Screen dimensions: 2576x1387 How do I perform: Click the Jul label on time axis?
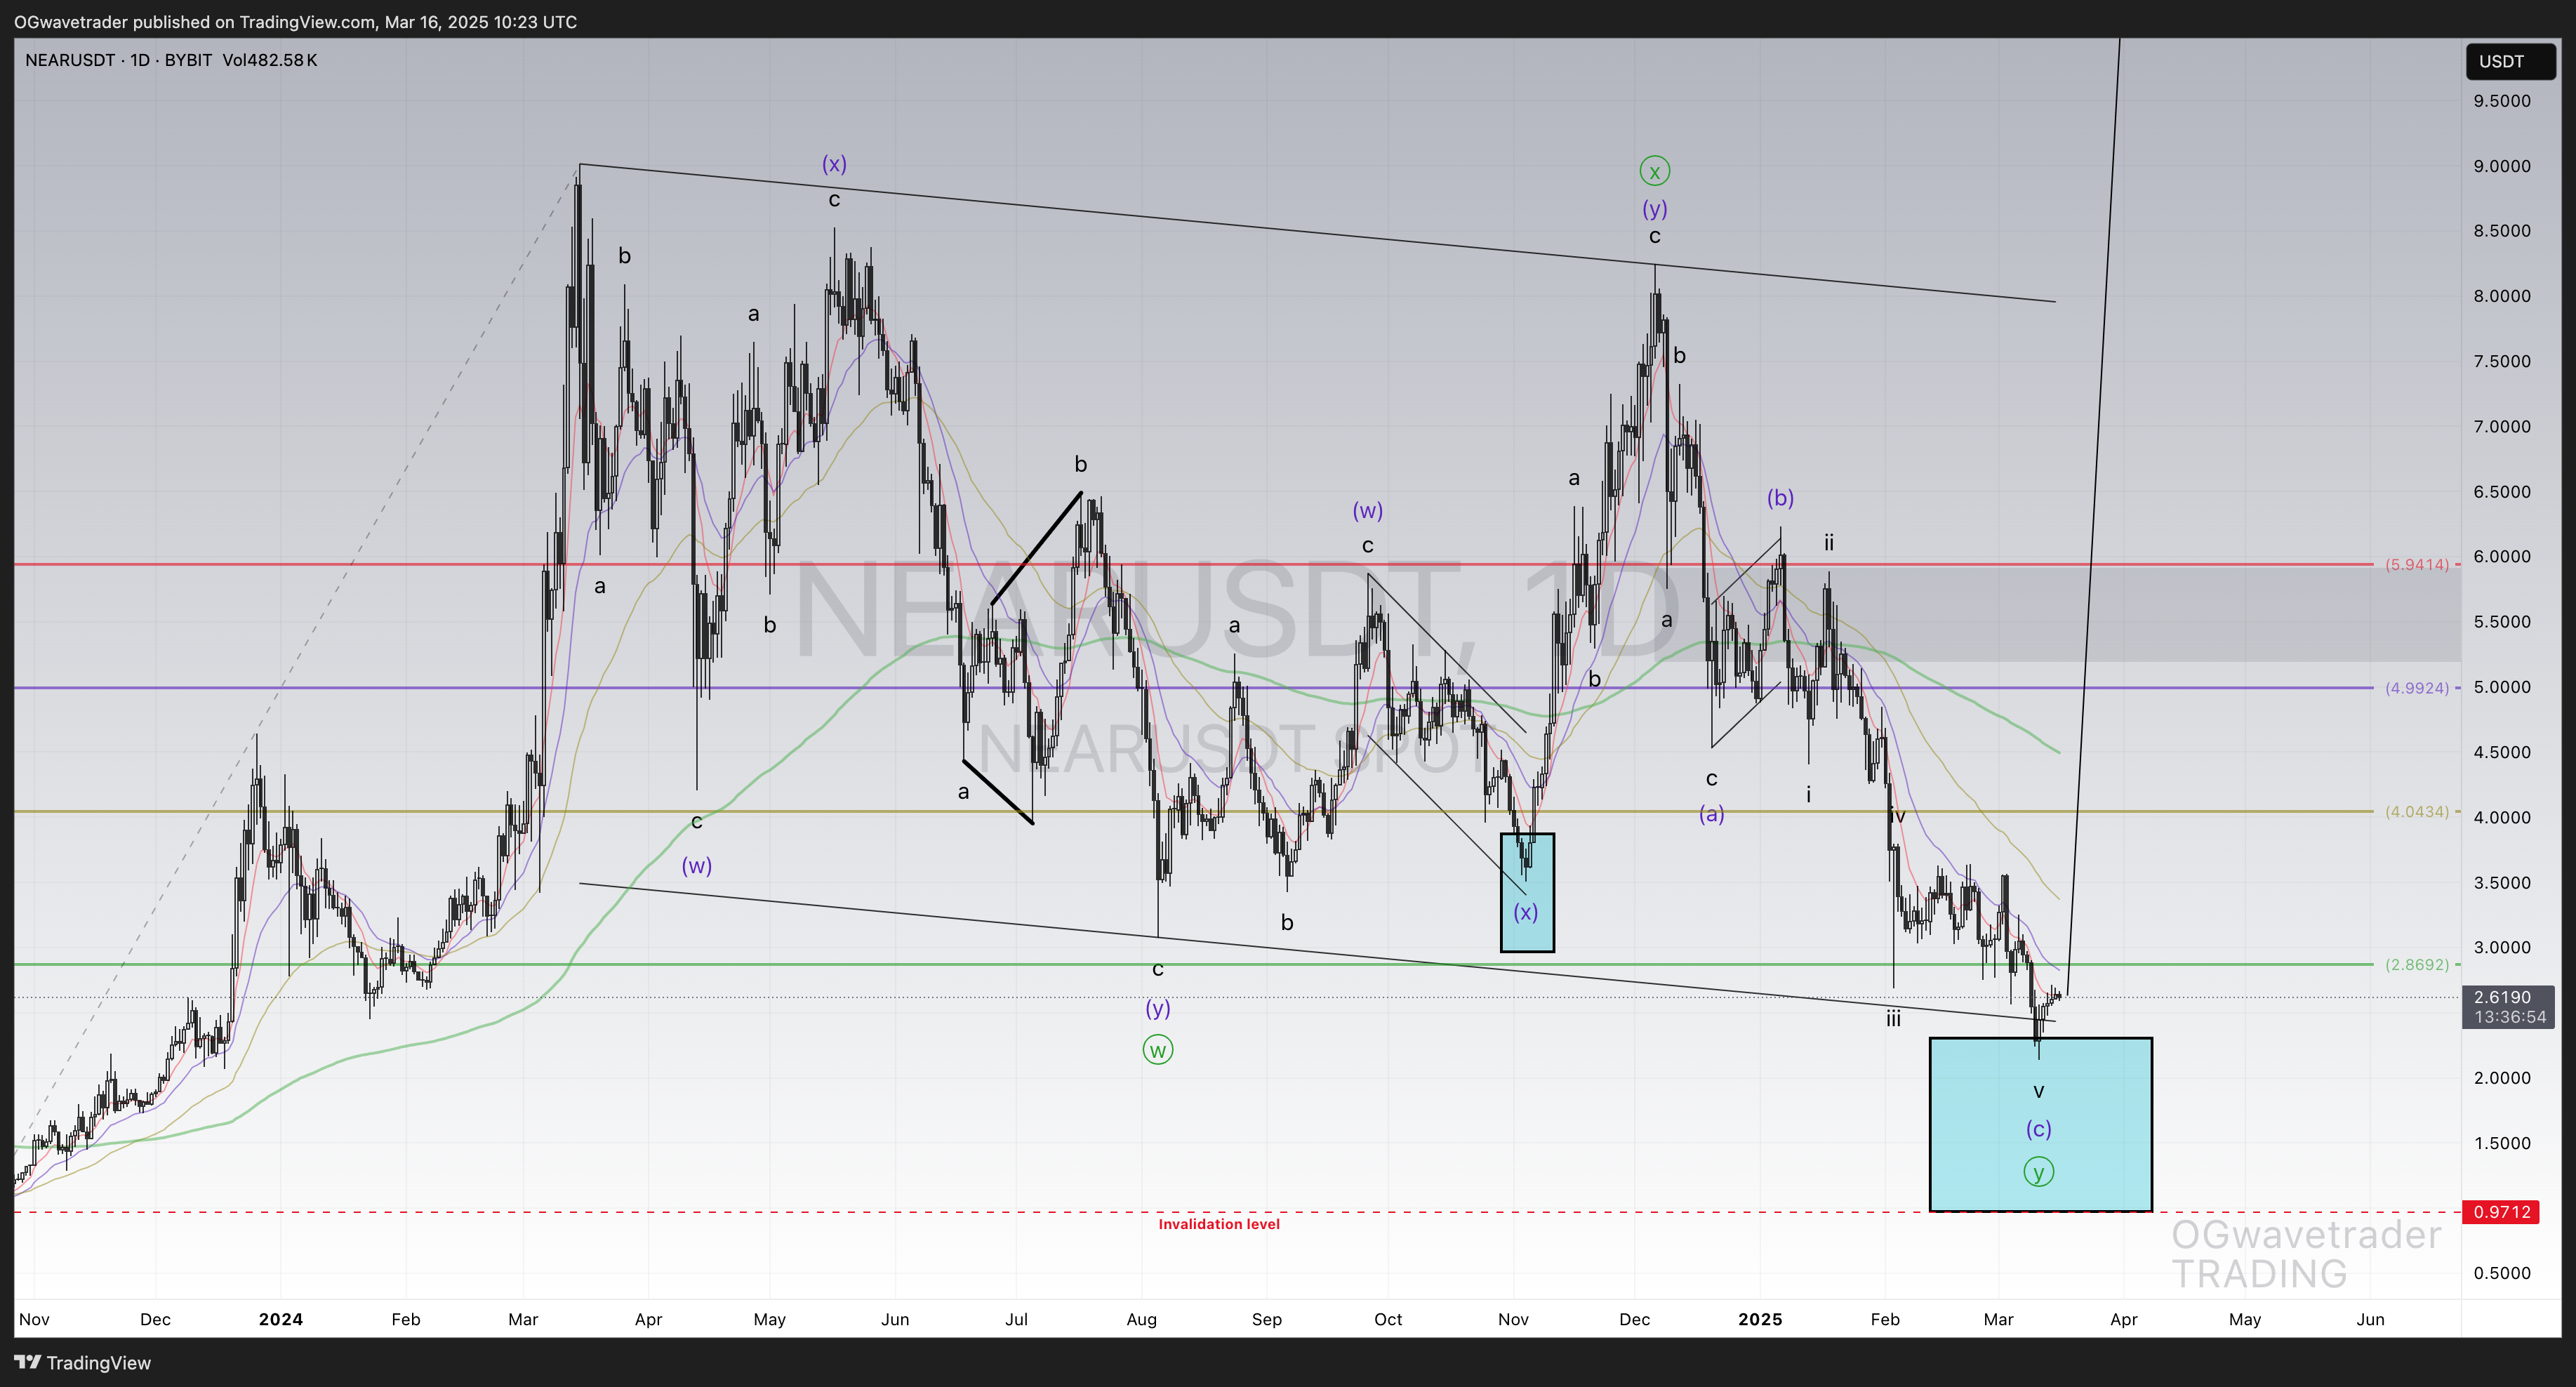point(1016,1319)
